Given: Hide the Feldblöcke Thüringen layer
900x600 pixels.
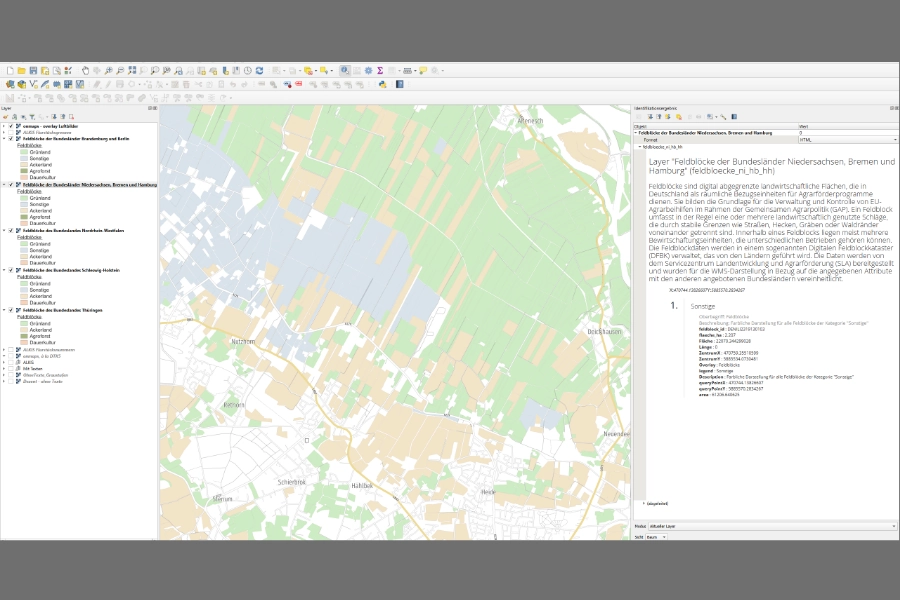Looking at the screenshot, I should [10, 311].
